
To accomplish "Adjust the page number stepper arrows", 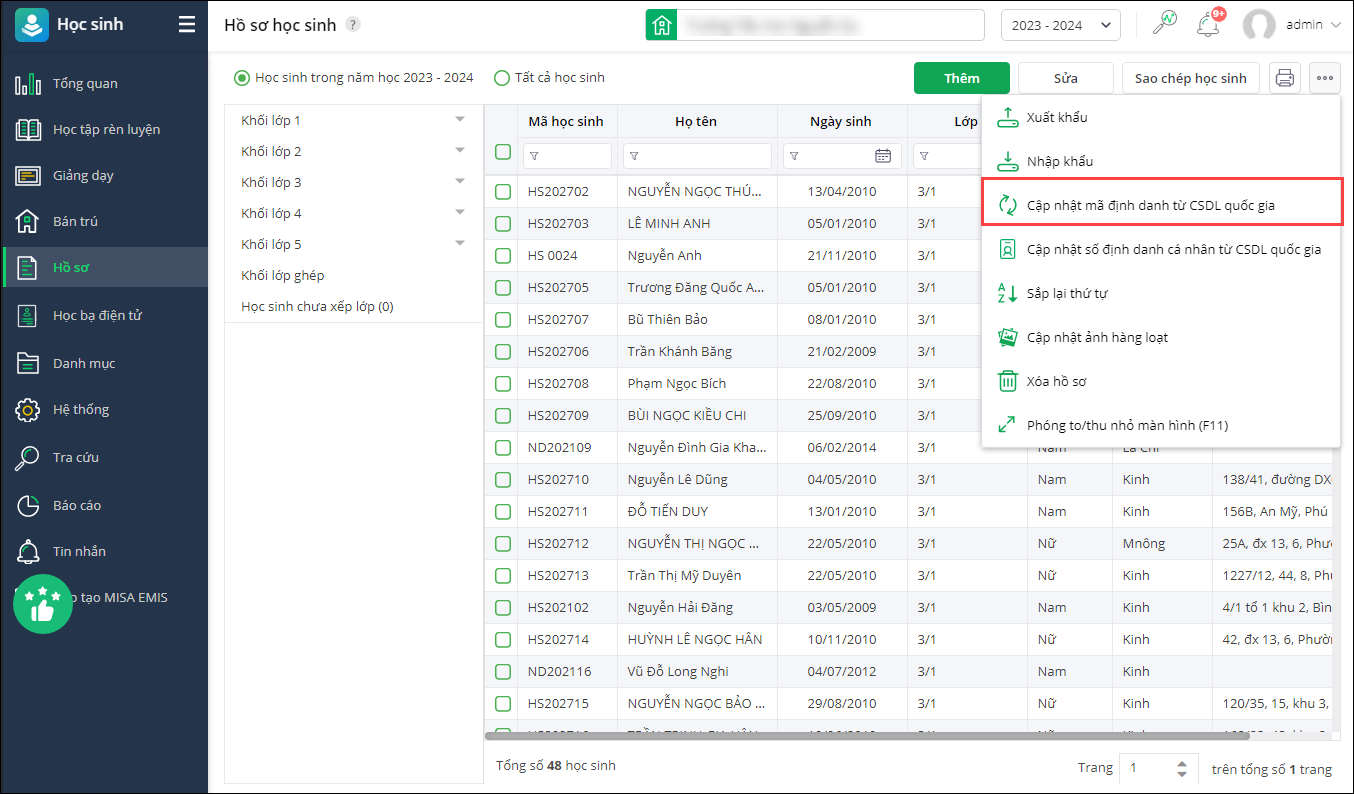I will (1182, 768).
